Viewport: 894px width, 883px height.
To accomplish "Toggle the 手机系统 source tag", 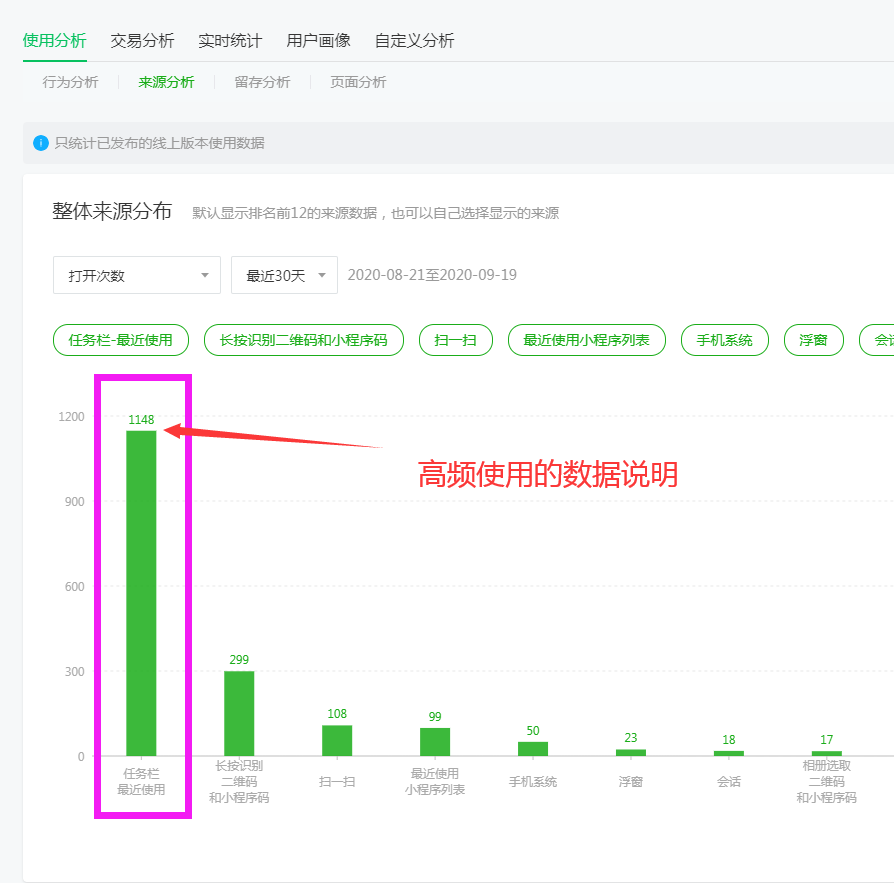I will tap(724, 340).
